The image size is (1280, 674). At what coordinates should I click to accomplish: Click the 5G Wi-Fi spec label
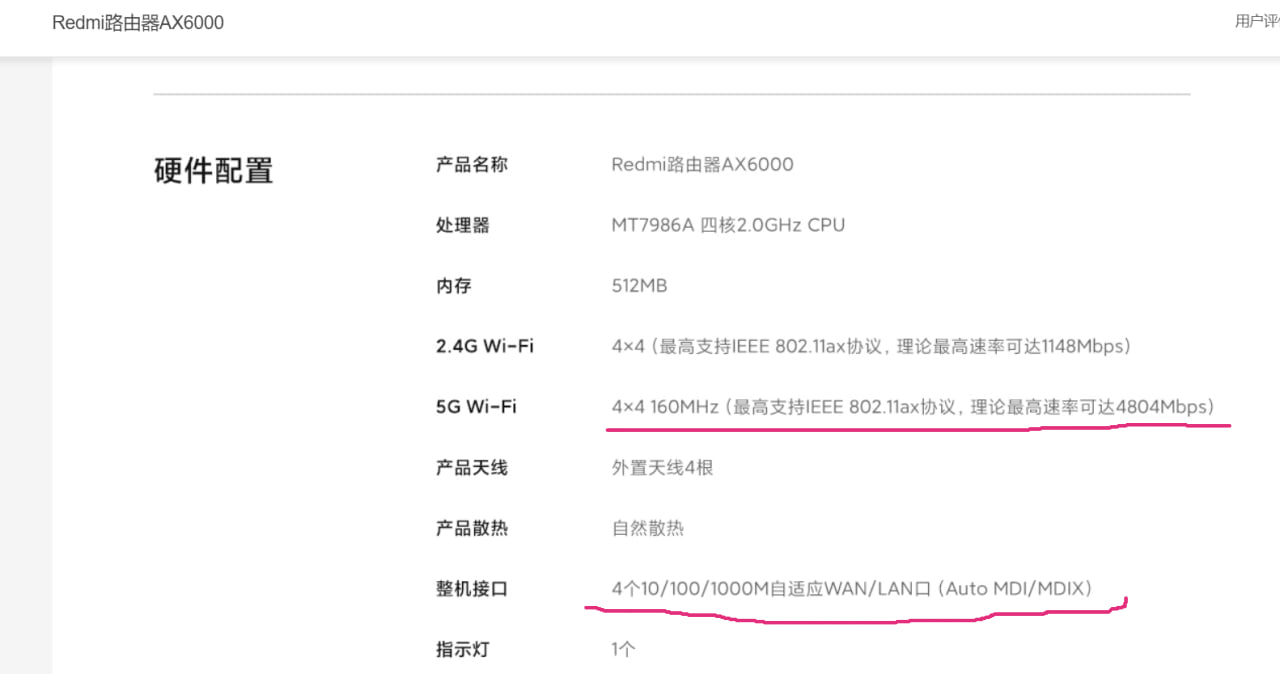click(x=476, y=407)
